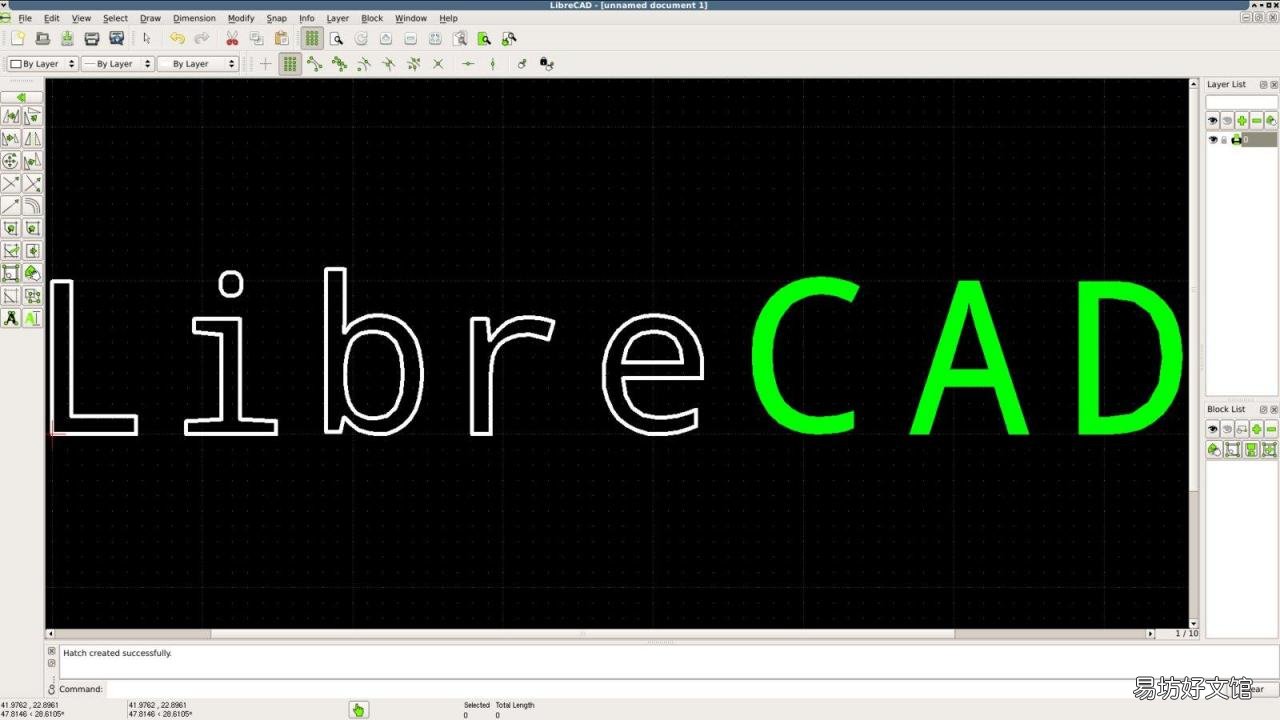Toggle the grid display in top toolbar

(312, 39)
